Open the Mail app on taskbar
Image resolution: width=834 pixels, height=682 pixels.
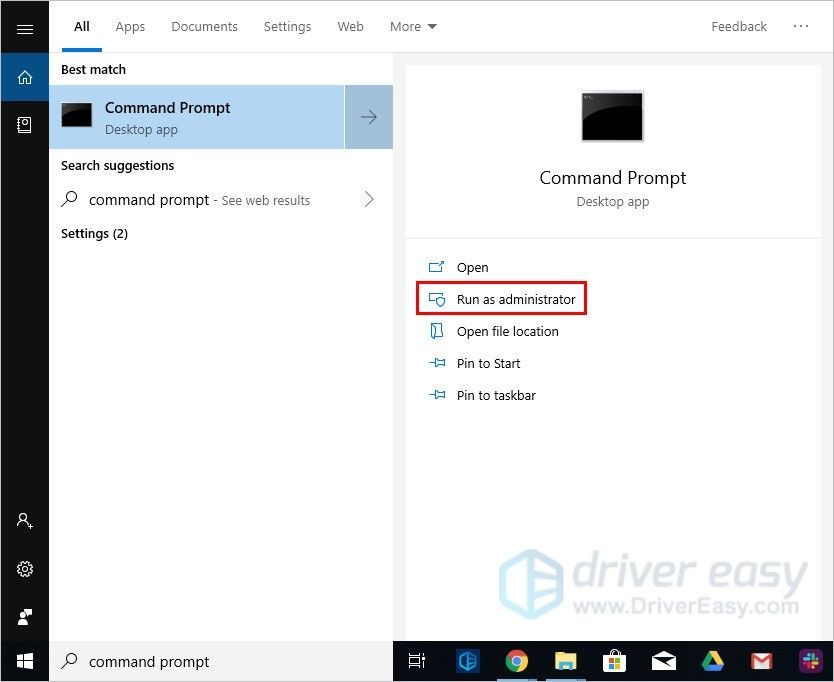click(x=664, y=661)
